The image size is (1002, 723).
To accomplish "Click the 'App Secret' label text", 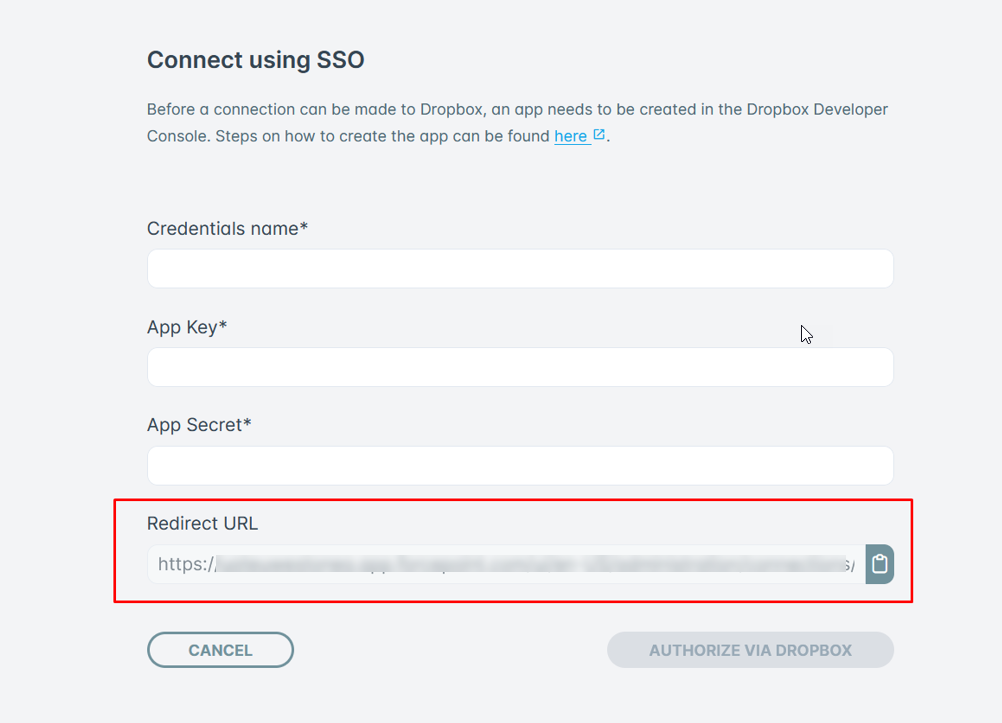I will pyautogui.click(x=194, y=424).
